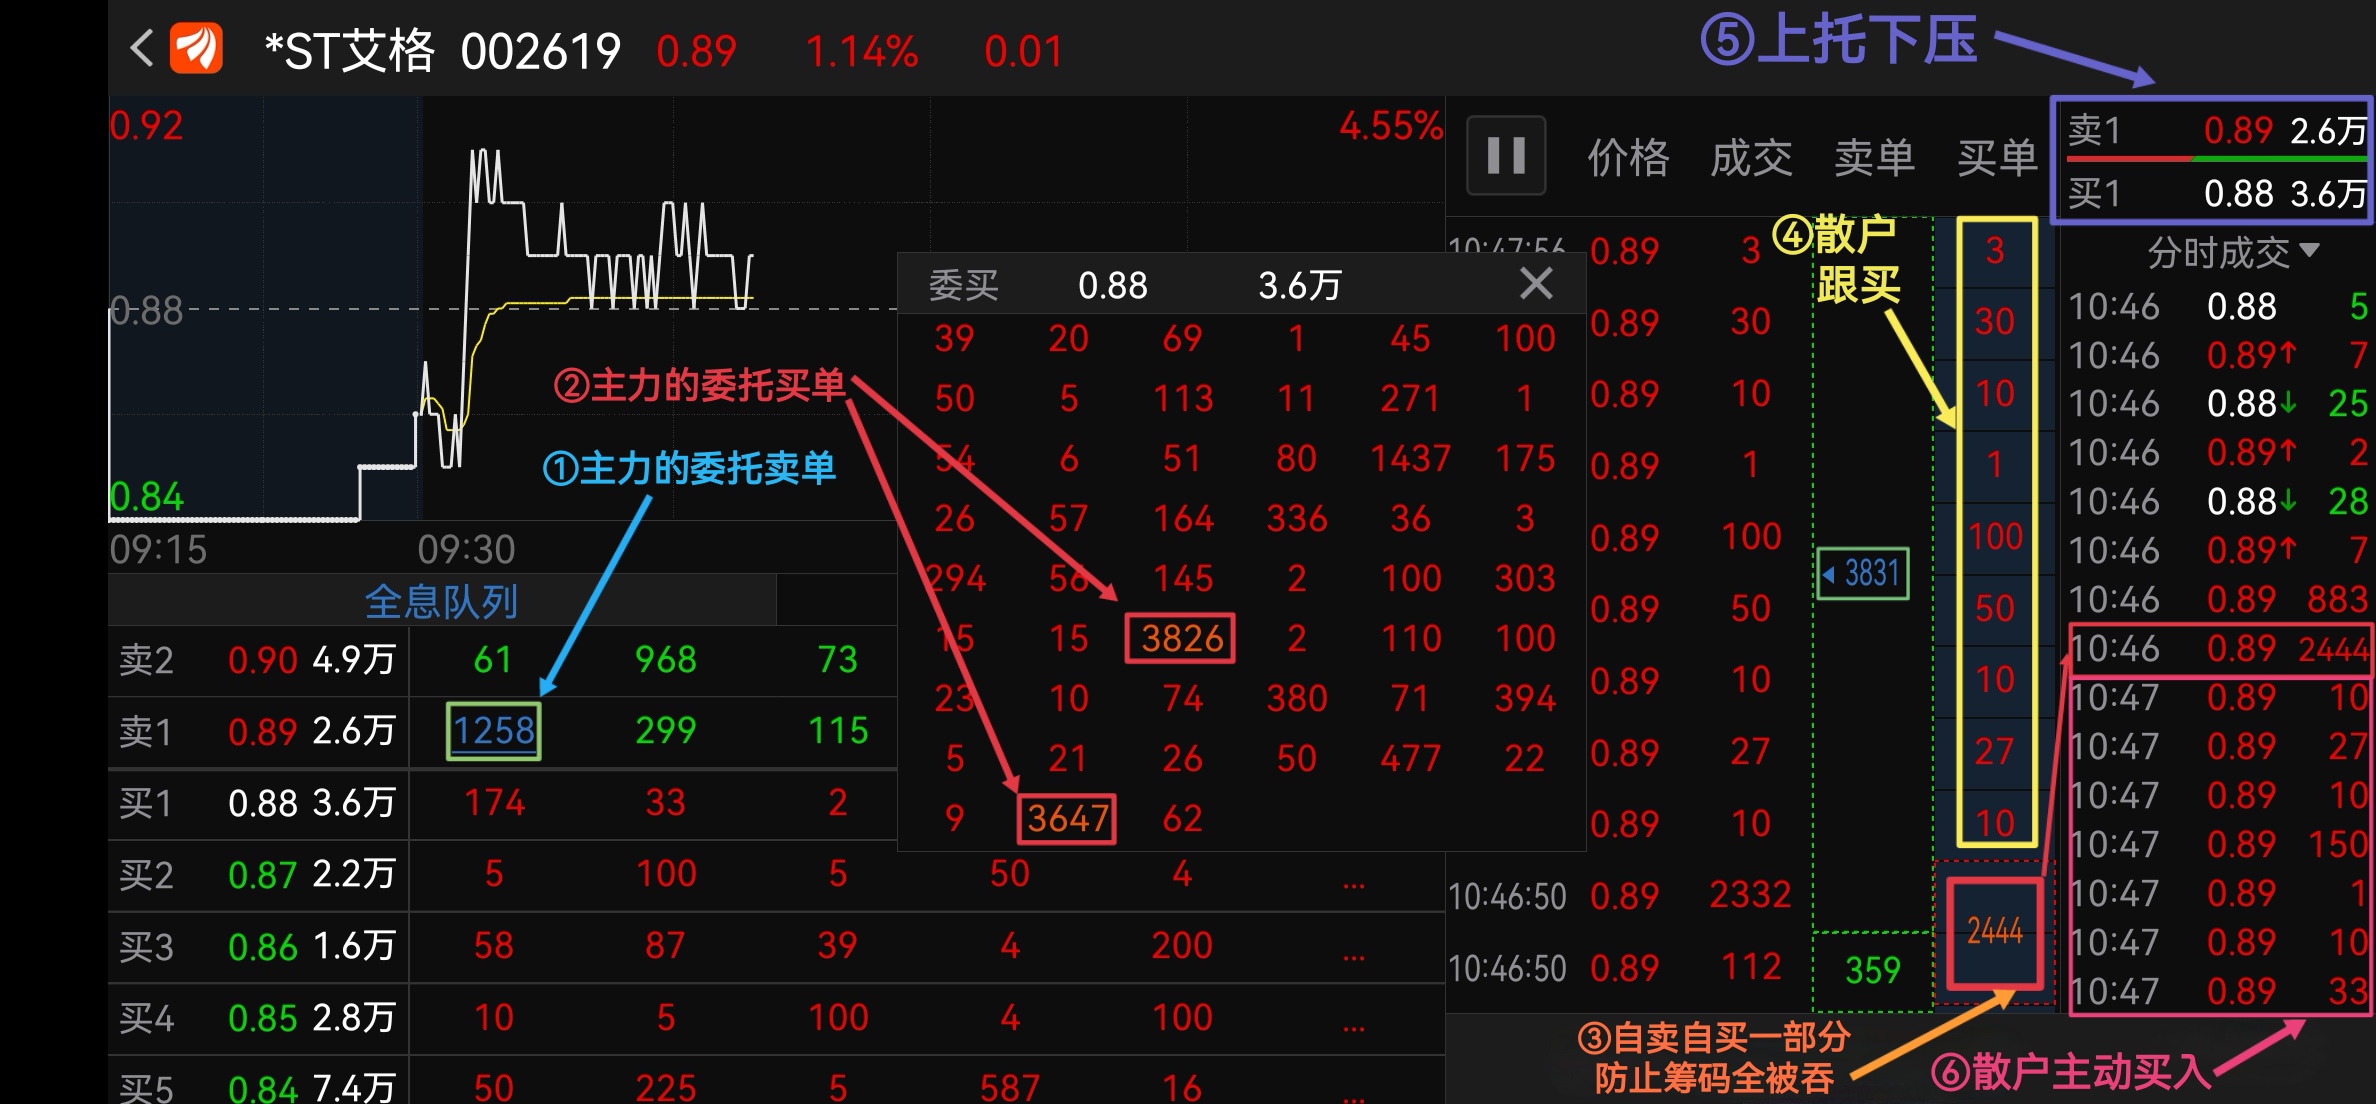Expand 买3 queue via trailing ellipsis

(x=1354, y=957)
